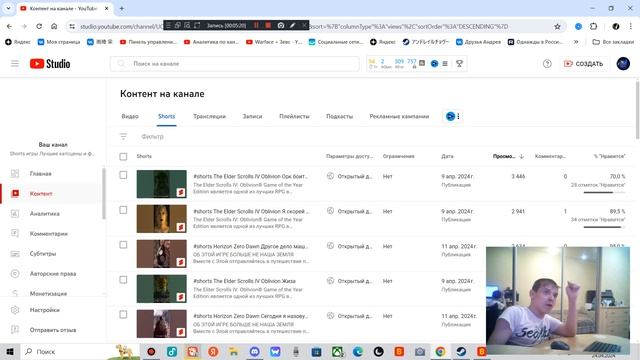The height and width of the screenshot is (360, 640).
Task: Select checkbox for Oblivion Орк short
Action: tap(123, 175)
